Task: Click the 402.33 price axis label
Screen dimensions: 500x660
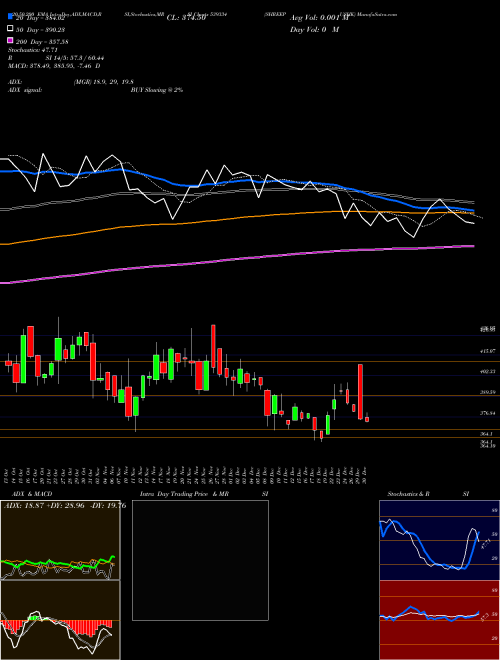Action: (488, 371)
